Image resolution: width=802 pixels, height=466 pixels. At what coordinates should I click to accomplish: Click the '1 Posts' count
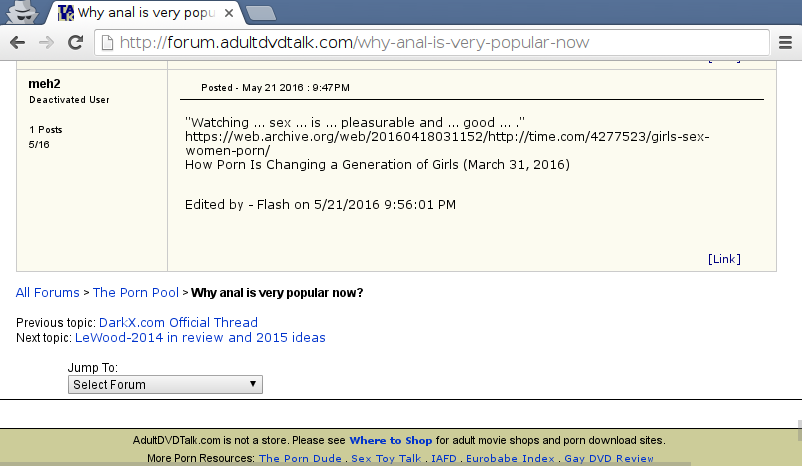point(46,129)
